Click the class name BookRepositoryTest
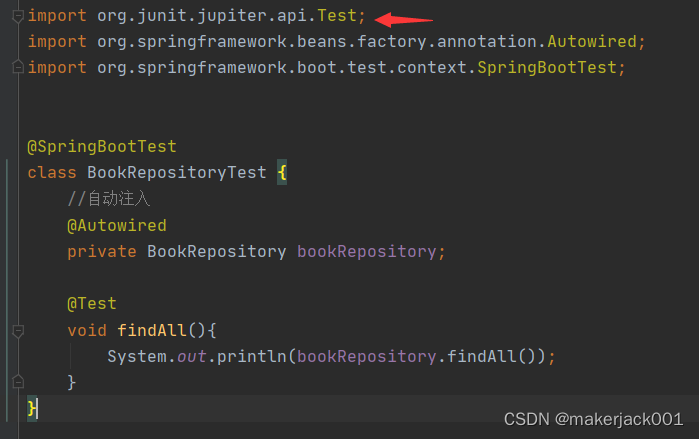 177,172
